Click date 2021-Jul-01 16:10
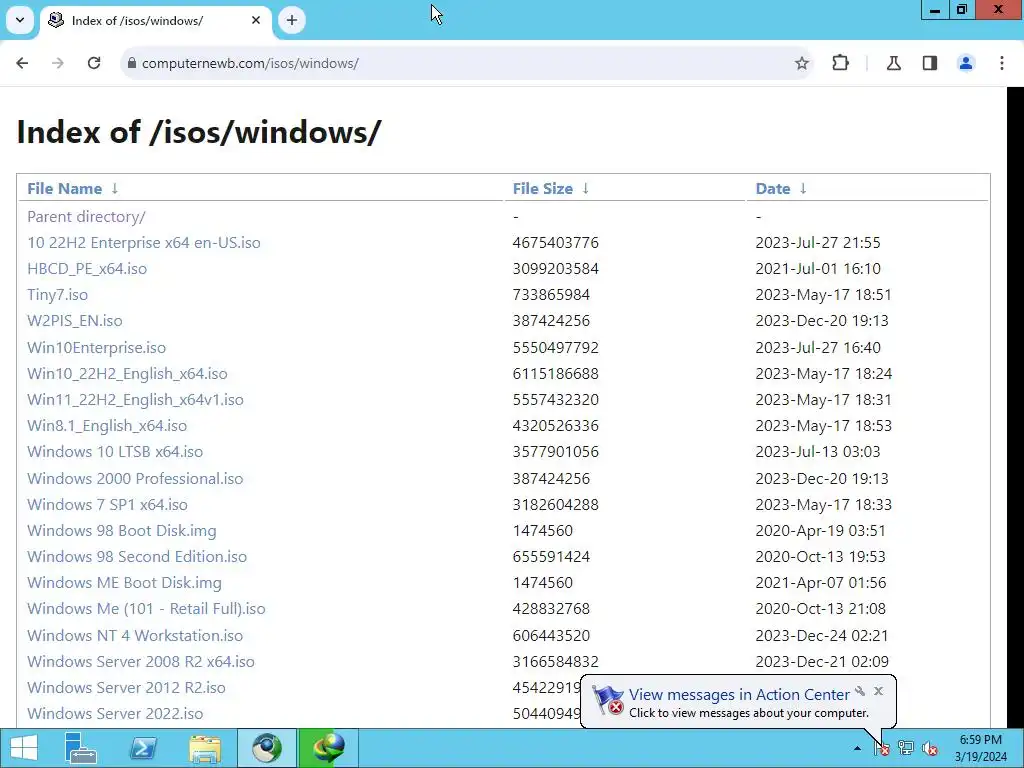Screen dimensions: 1024x768 (x=818, y=268)
